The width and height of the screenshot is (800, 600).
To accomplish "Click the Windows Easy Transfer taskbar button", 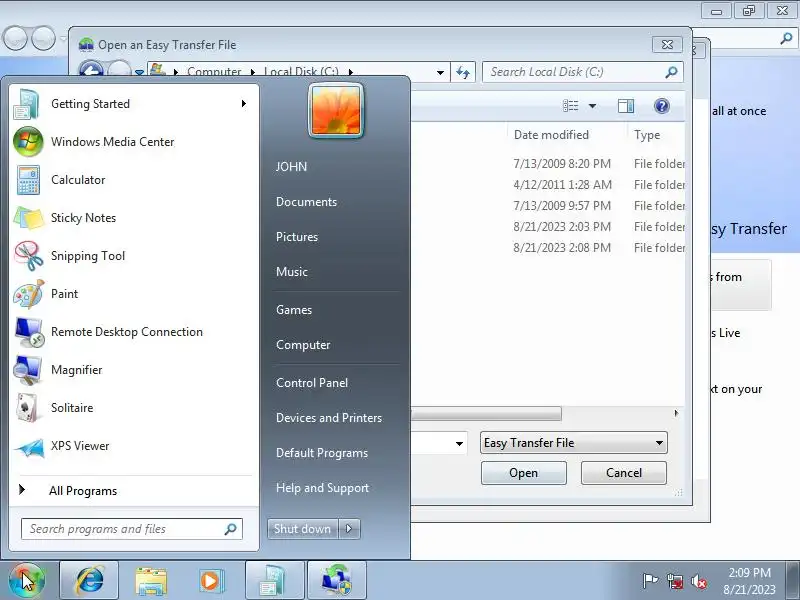I will [337, 581].
